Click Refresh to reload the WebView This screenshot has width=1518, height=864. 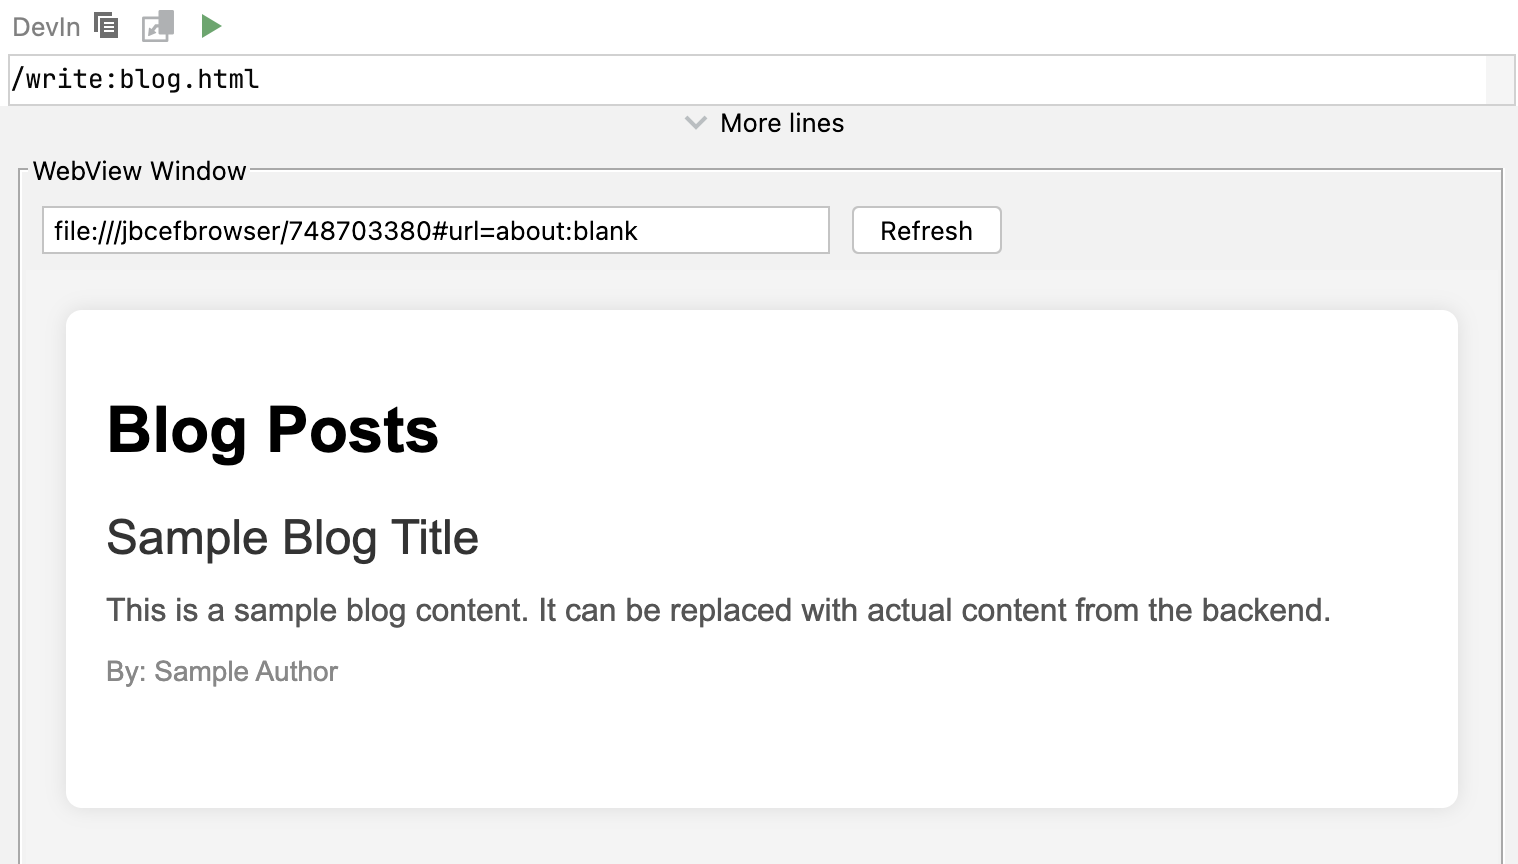coord(926,231)
